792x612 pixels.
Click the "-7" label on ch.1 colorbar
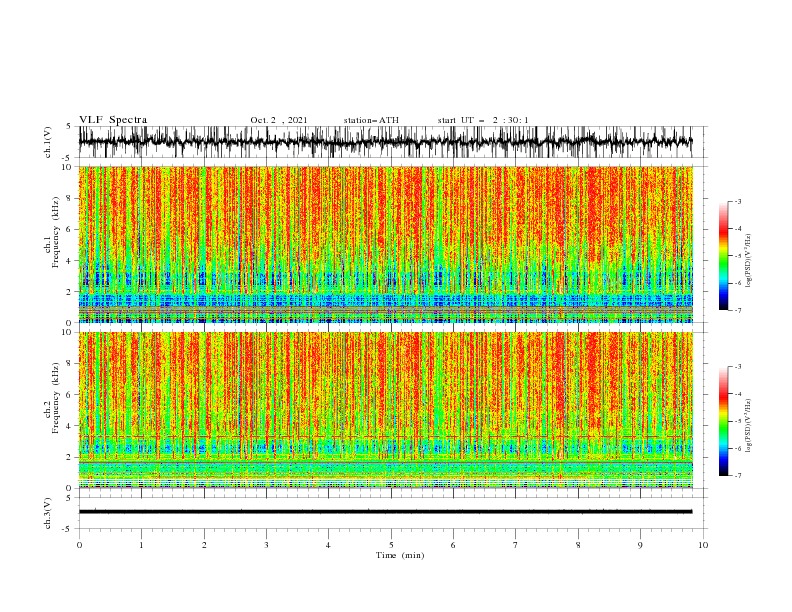tap(737, 310)
